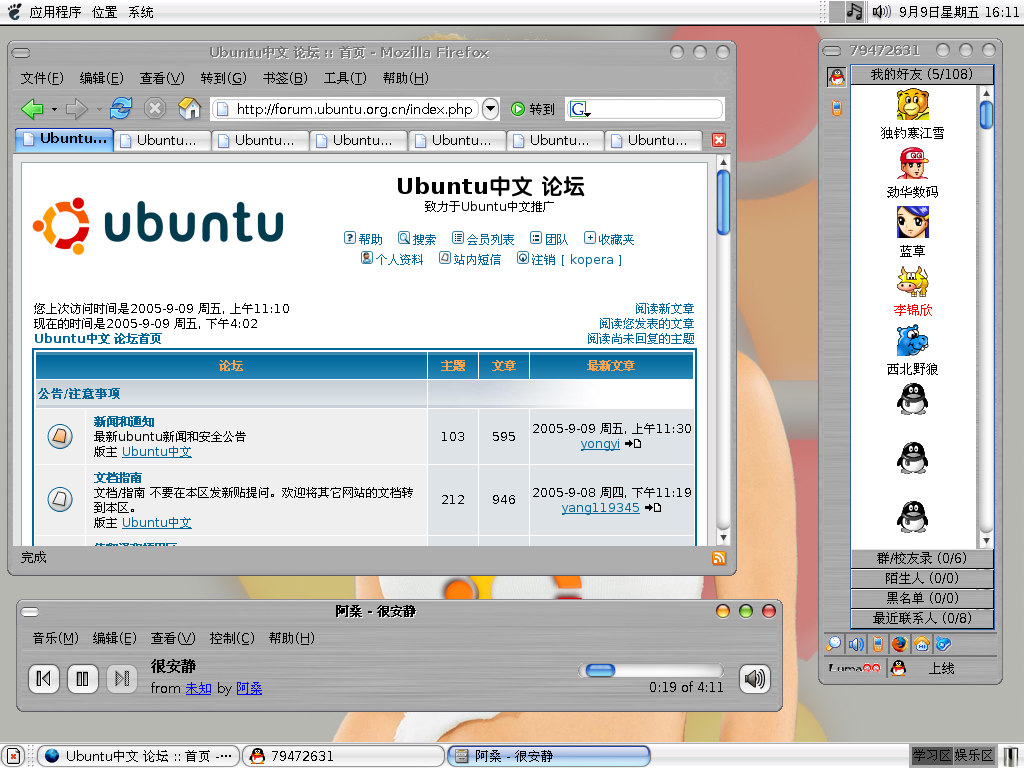
Task: Open Firefox's 文件(F) menu
Action: coord(42,78)
